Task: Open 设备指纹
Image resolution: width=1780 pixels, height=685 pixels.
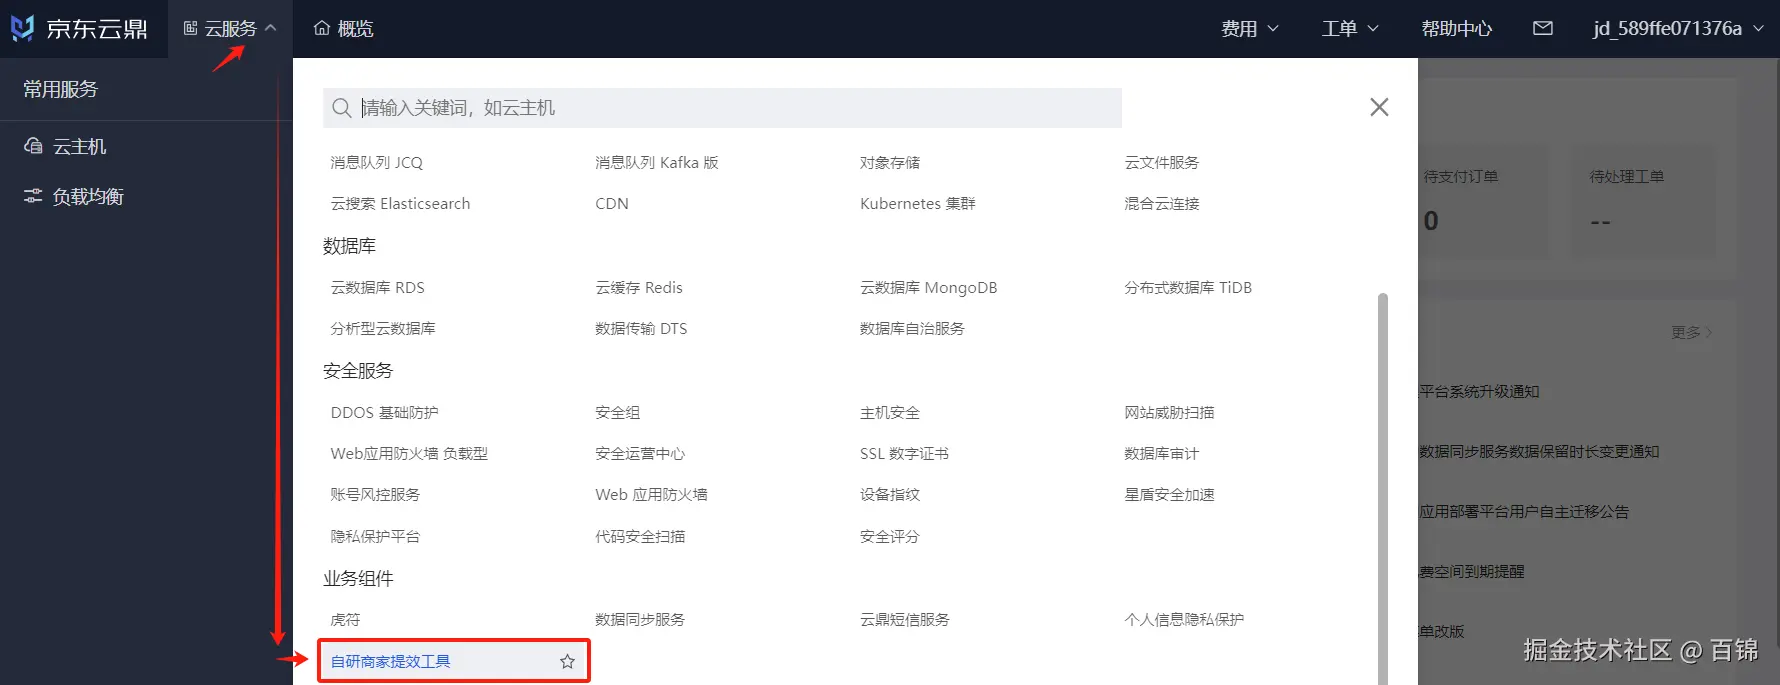Action: tap(890, 495)
